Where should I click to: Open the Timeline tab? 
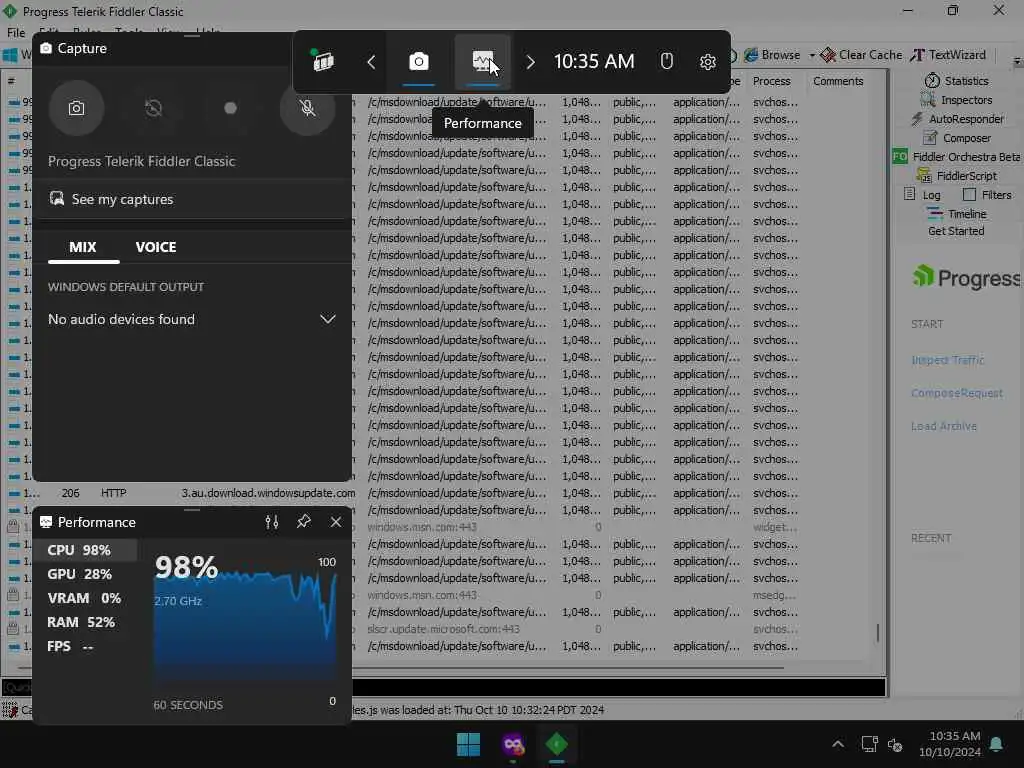(x=957, y=214)
